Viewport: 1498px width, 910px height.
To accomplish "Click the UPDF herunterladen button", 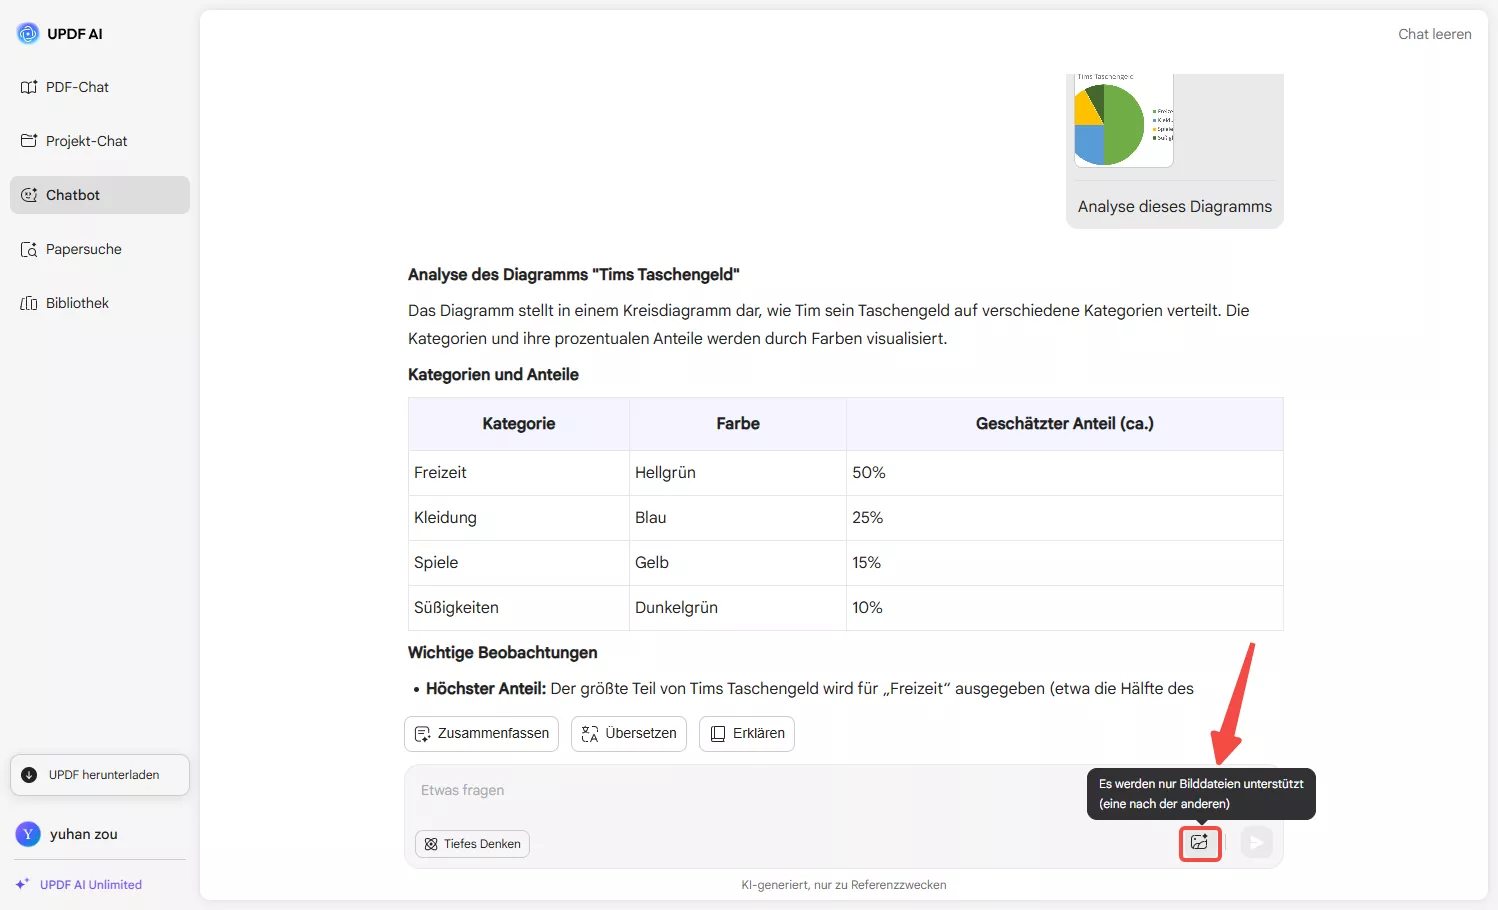I will point(99,774).
